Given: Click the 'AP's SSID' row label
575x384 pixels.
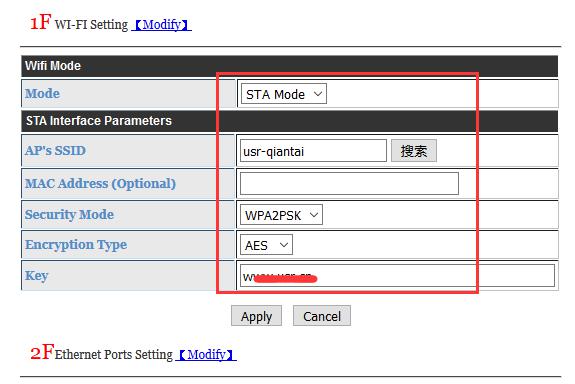Looking at the screenshot, I should pyautogui.click(x=55, y=151).
